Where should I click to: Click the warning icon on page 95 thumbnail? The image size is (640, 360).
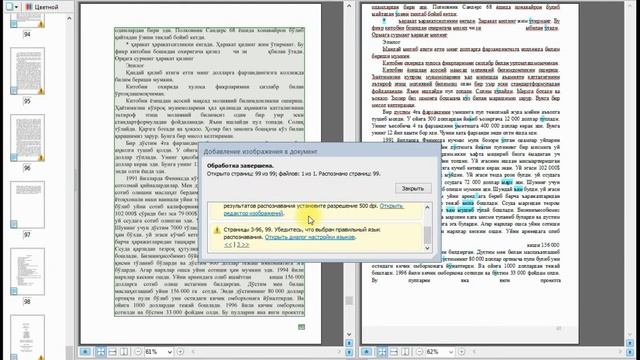tap(41, 91)
